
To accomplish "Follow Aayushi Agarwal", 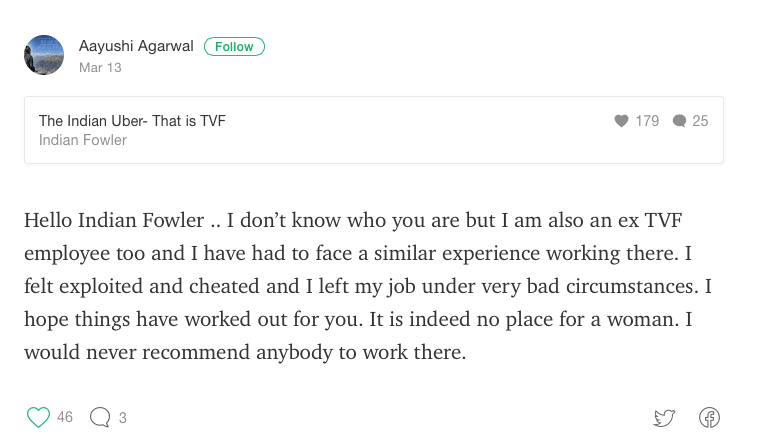I will [234, 47].
